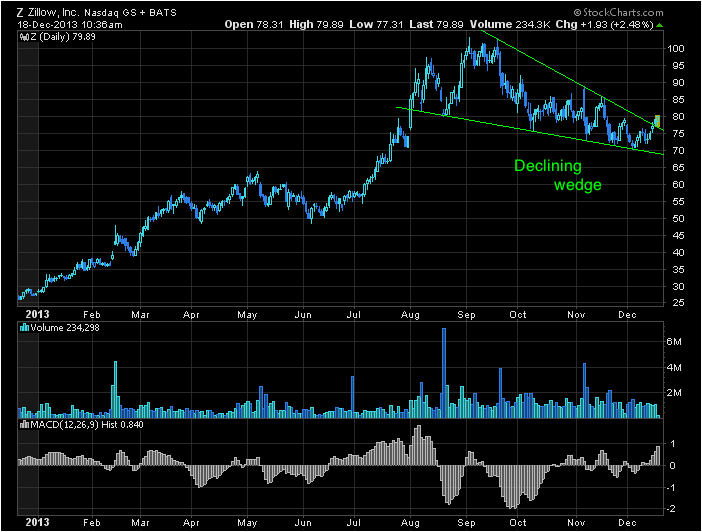The width and height of the screenshot is (702, 532).
Task: Click the 60 price axis label
Action: (678, 184)
